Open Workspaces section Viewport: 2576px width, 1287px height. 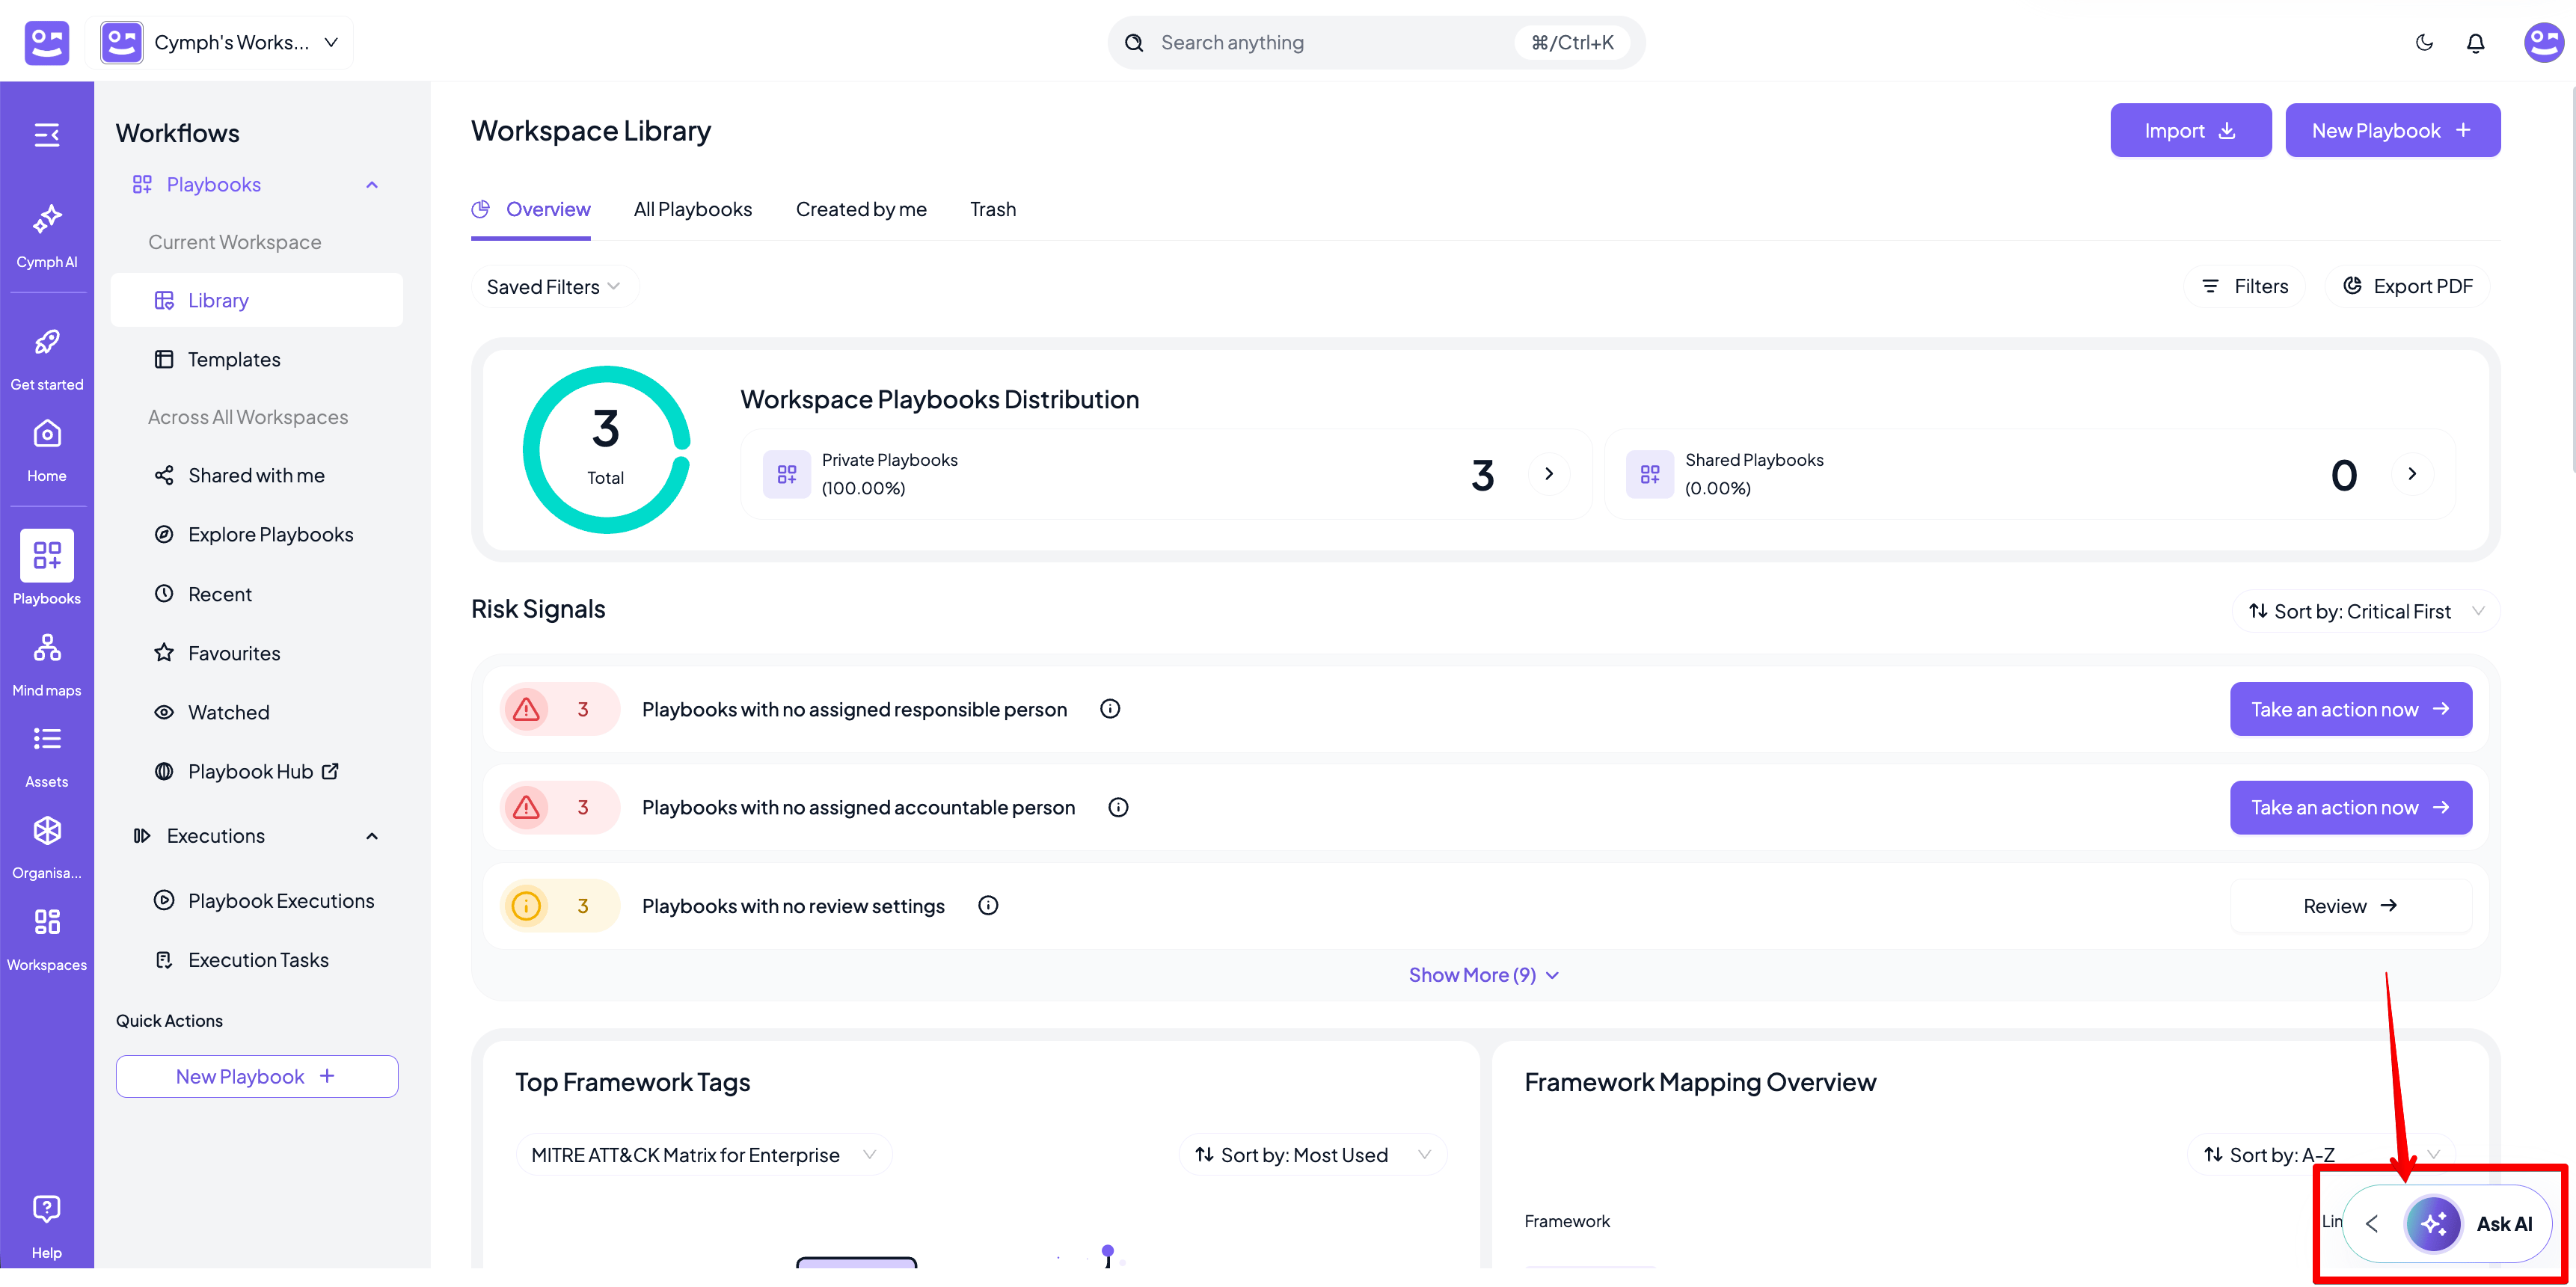[x=47, y=939]
